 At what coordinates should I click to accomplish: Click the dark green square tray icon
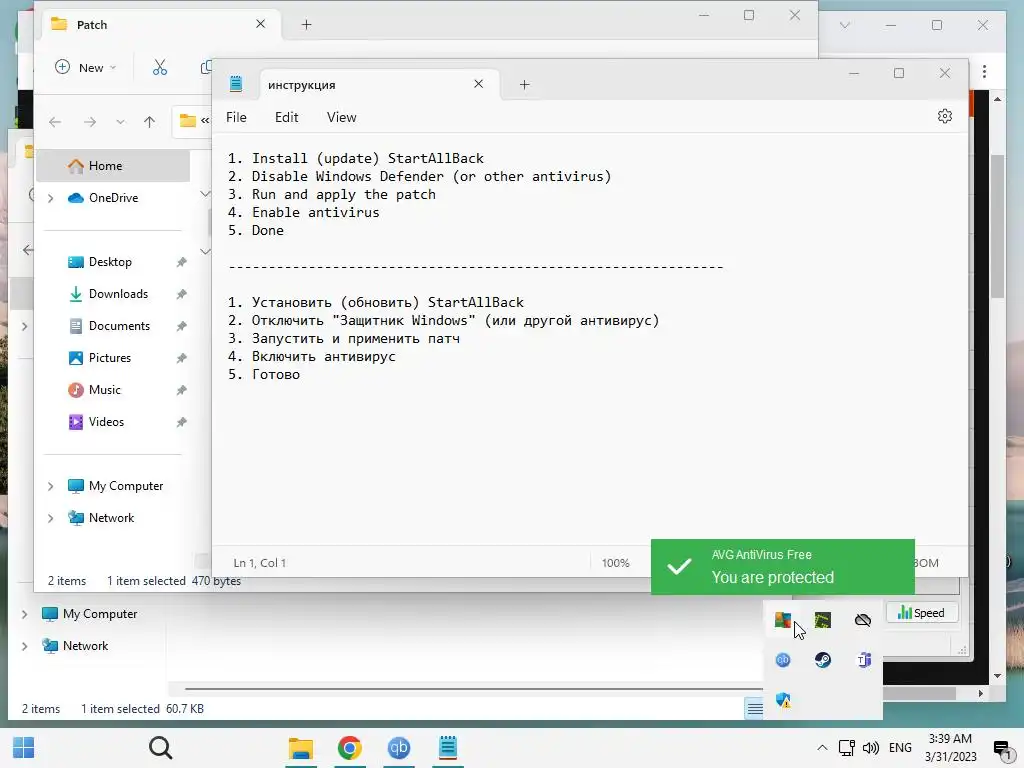(x=823, y=620)
